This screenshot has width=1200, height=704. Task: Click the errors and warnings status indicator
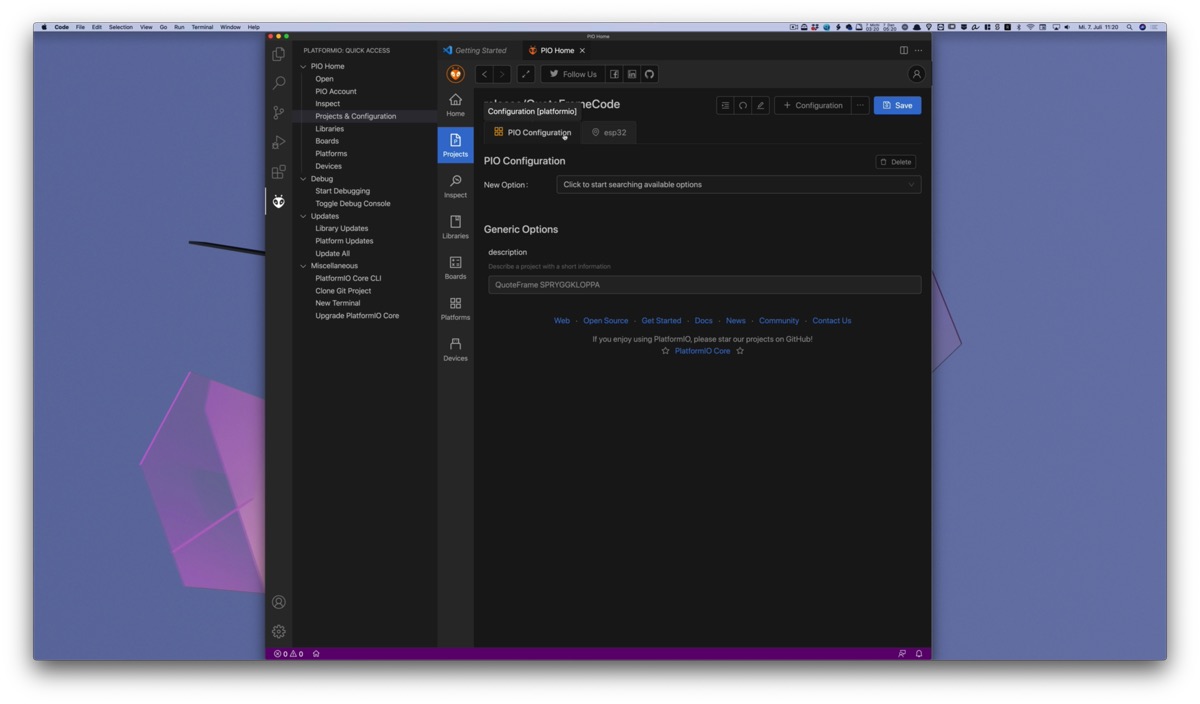(x=289, y=654)
